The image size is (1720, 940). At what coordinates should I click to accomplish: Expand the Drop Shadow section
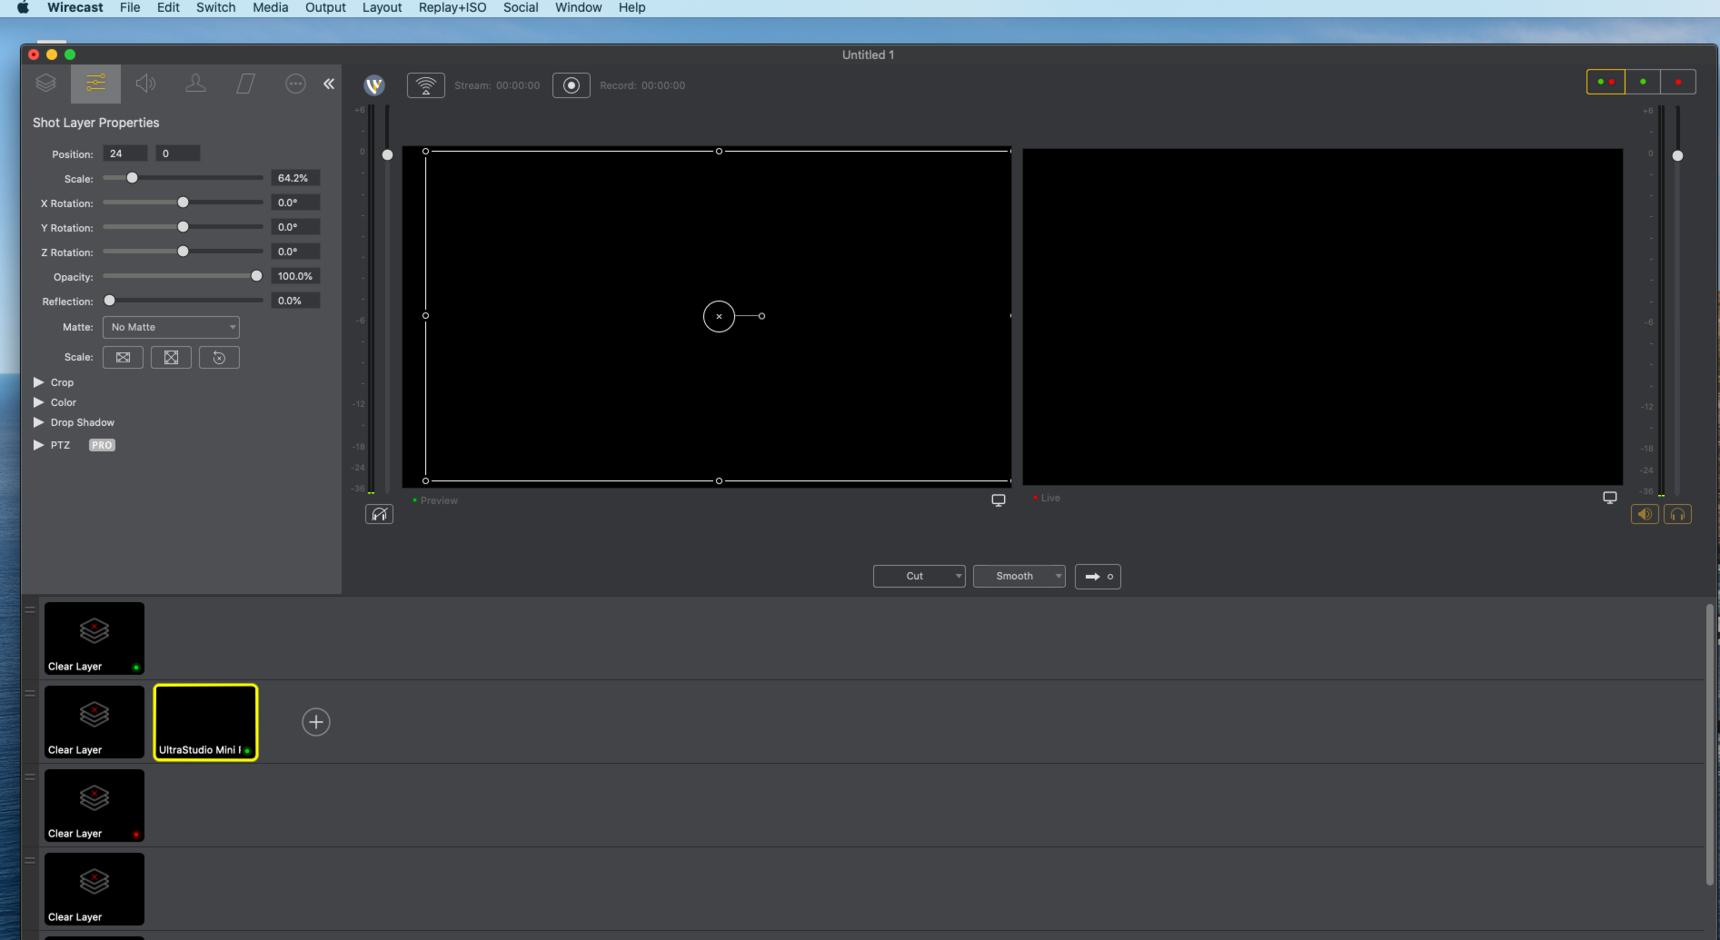click(39, 422)
